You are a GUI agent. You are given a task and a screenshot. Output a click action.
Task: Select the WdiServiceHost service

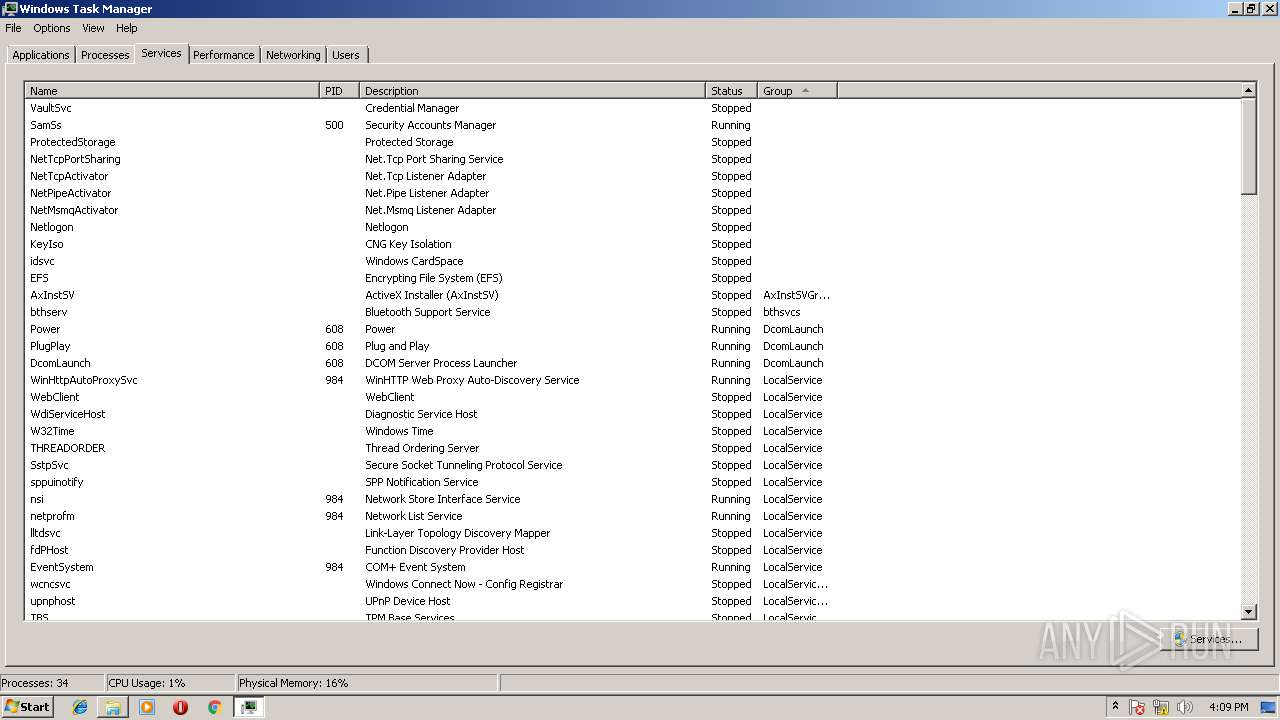tap(68, 414)
